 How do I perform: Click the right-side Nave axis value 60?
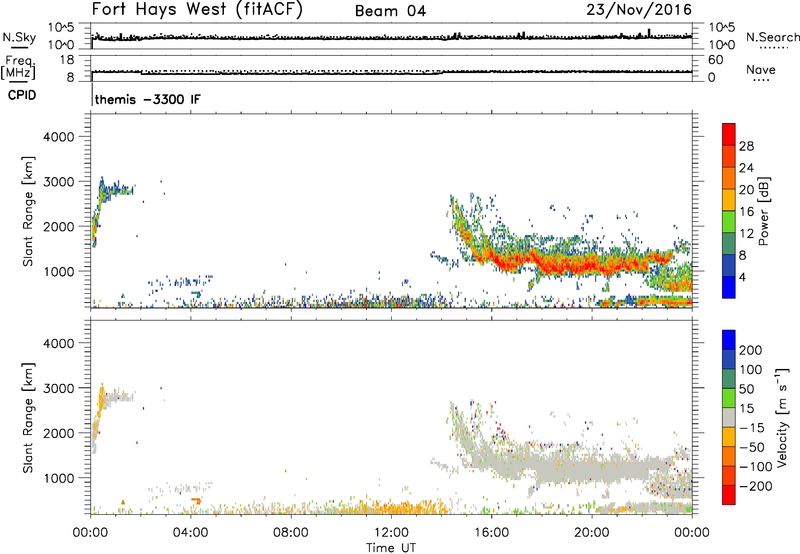715,60
